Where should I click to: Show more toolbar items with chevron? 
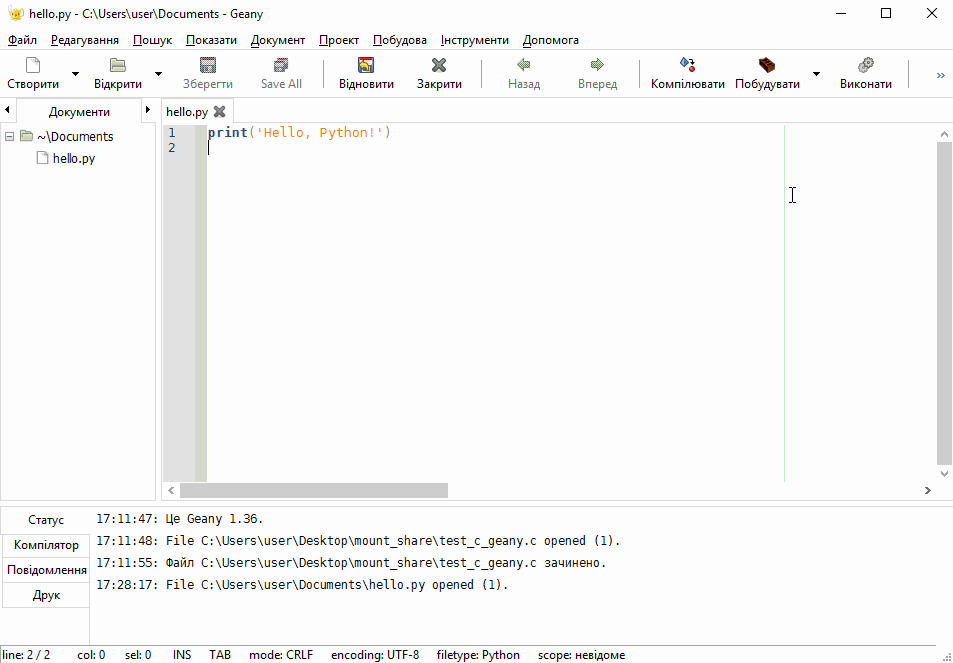(x=940, y=75)
